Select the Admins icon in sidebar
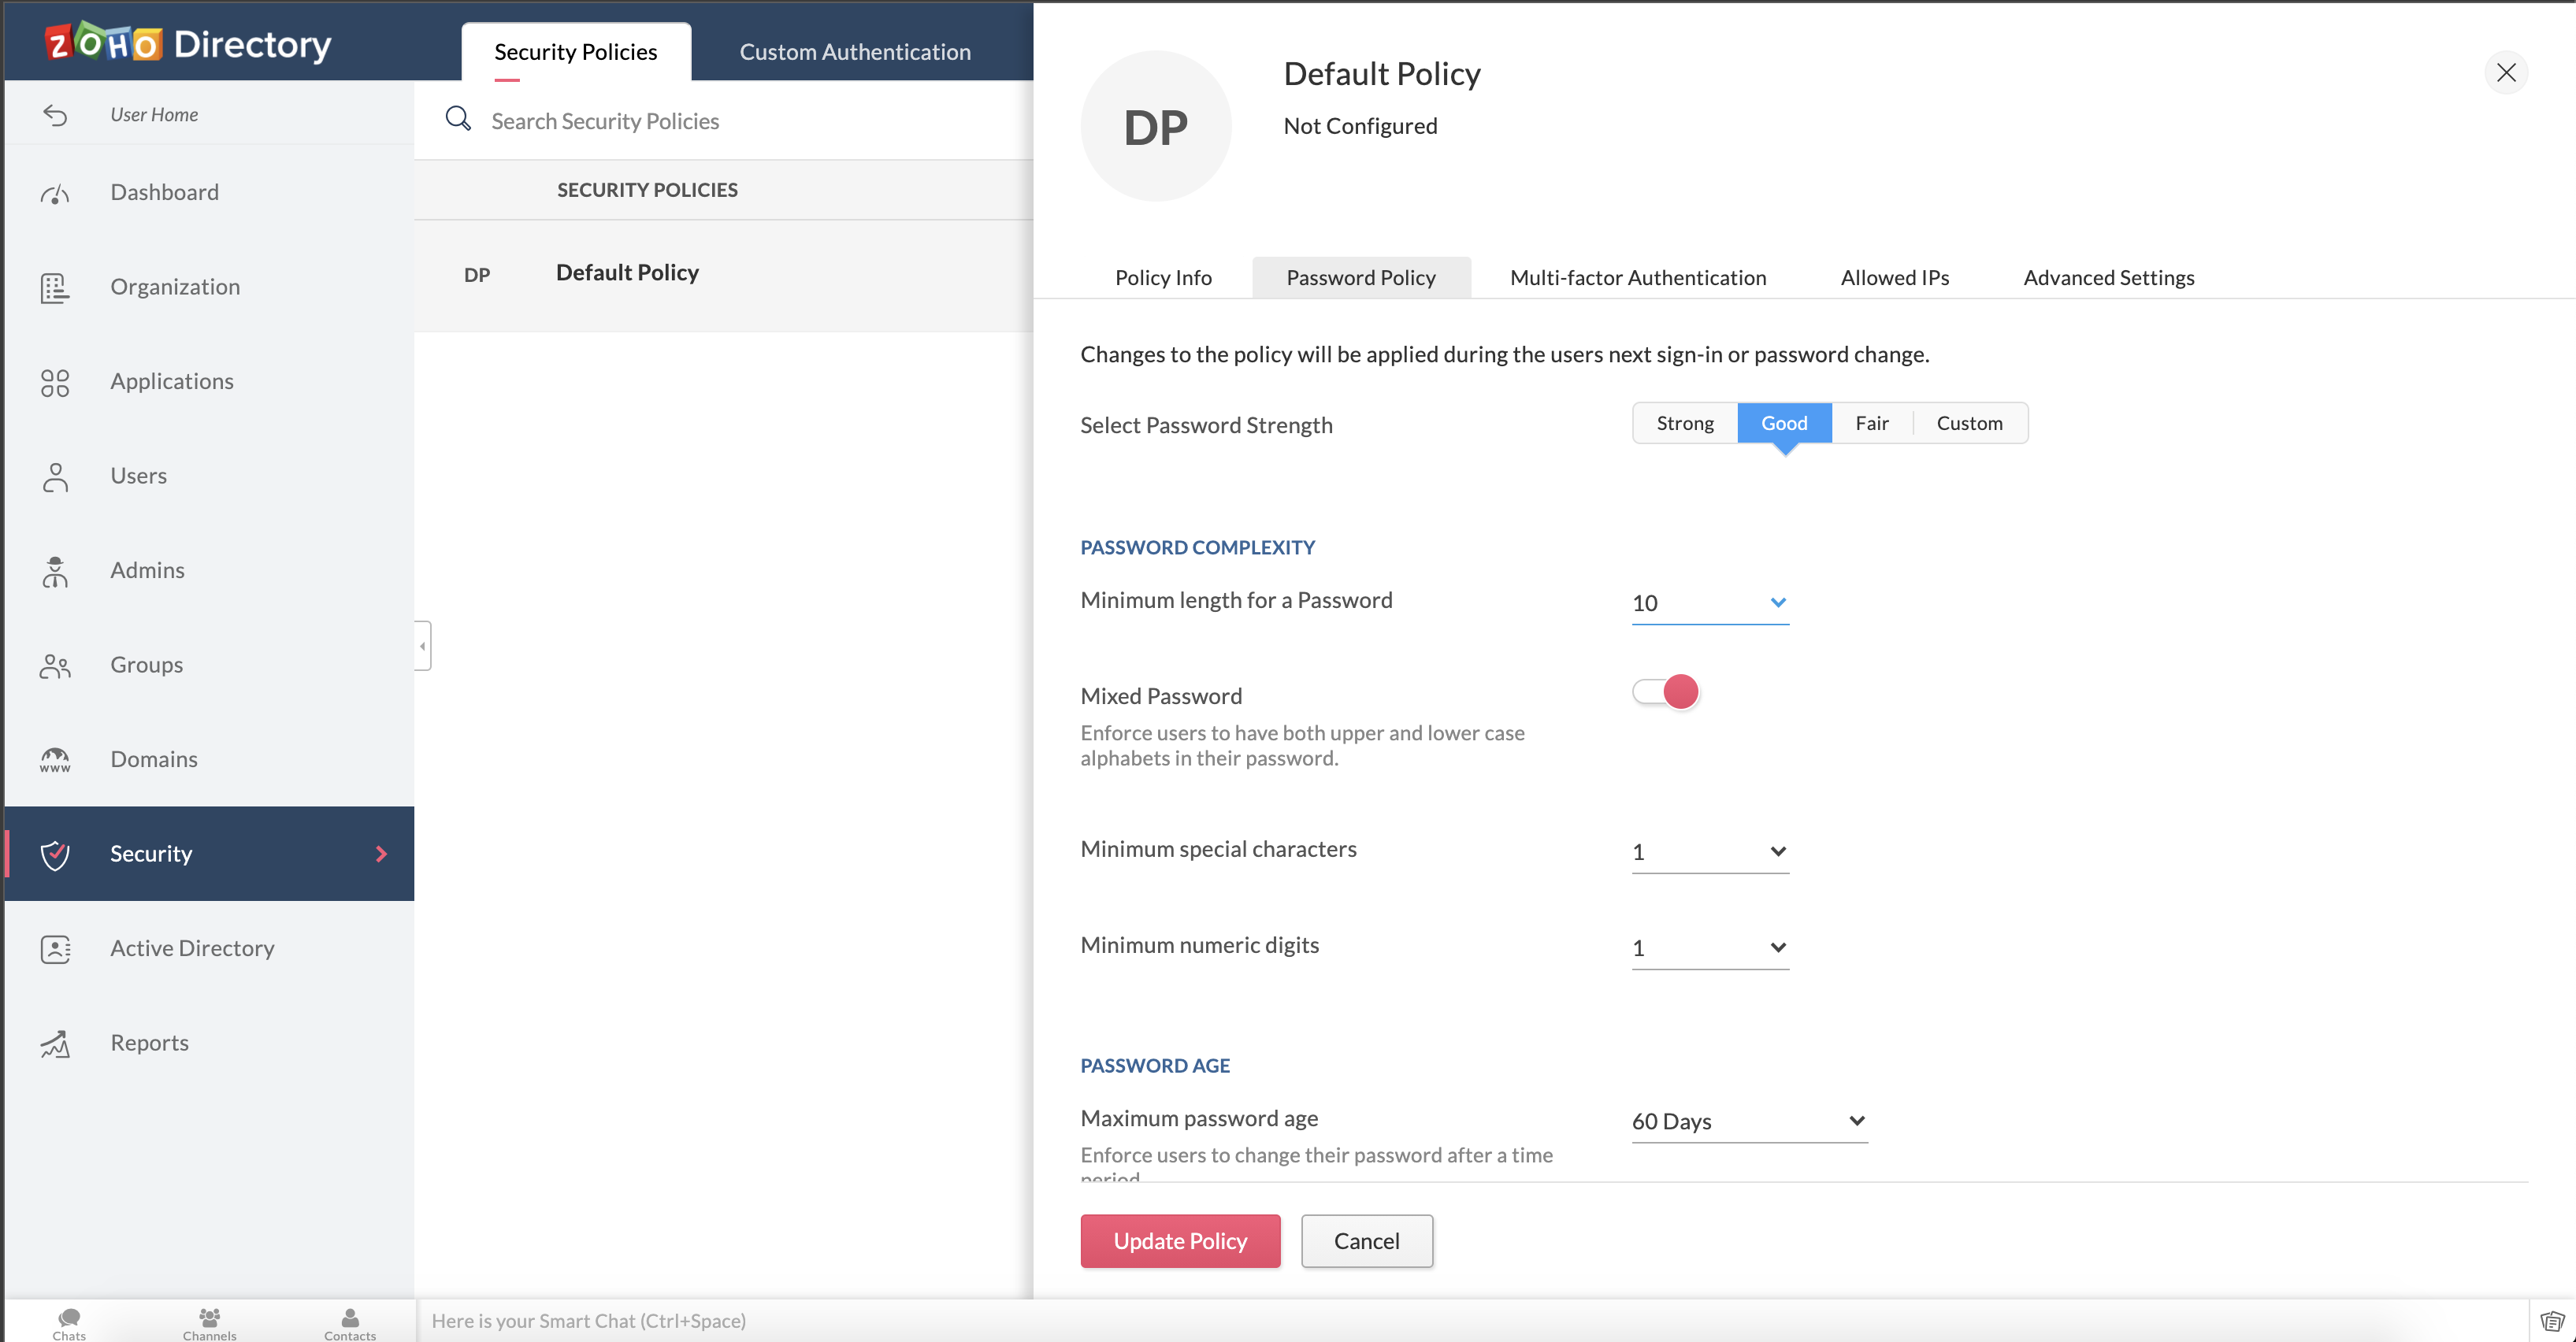The width and height of the screenshot is (2576, 1342). pos(55,571)
